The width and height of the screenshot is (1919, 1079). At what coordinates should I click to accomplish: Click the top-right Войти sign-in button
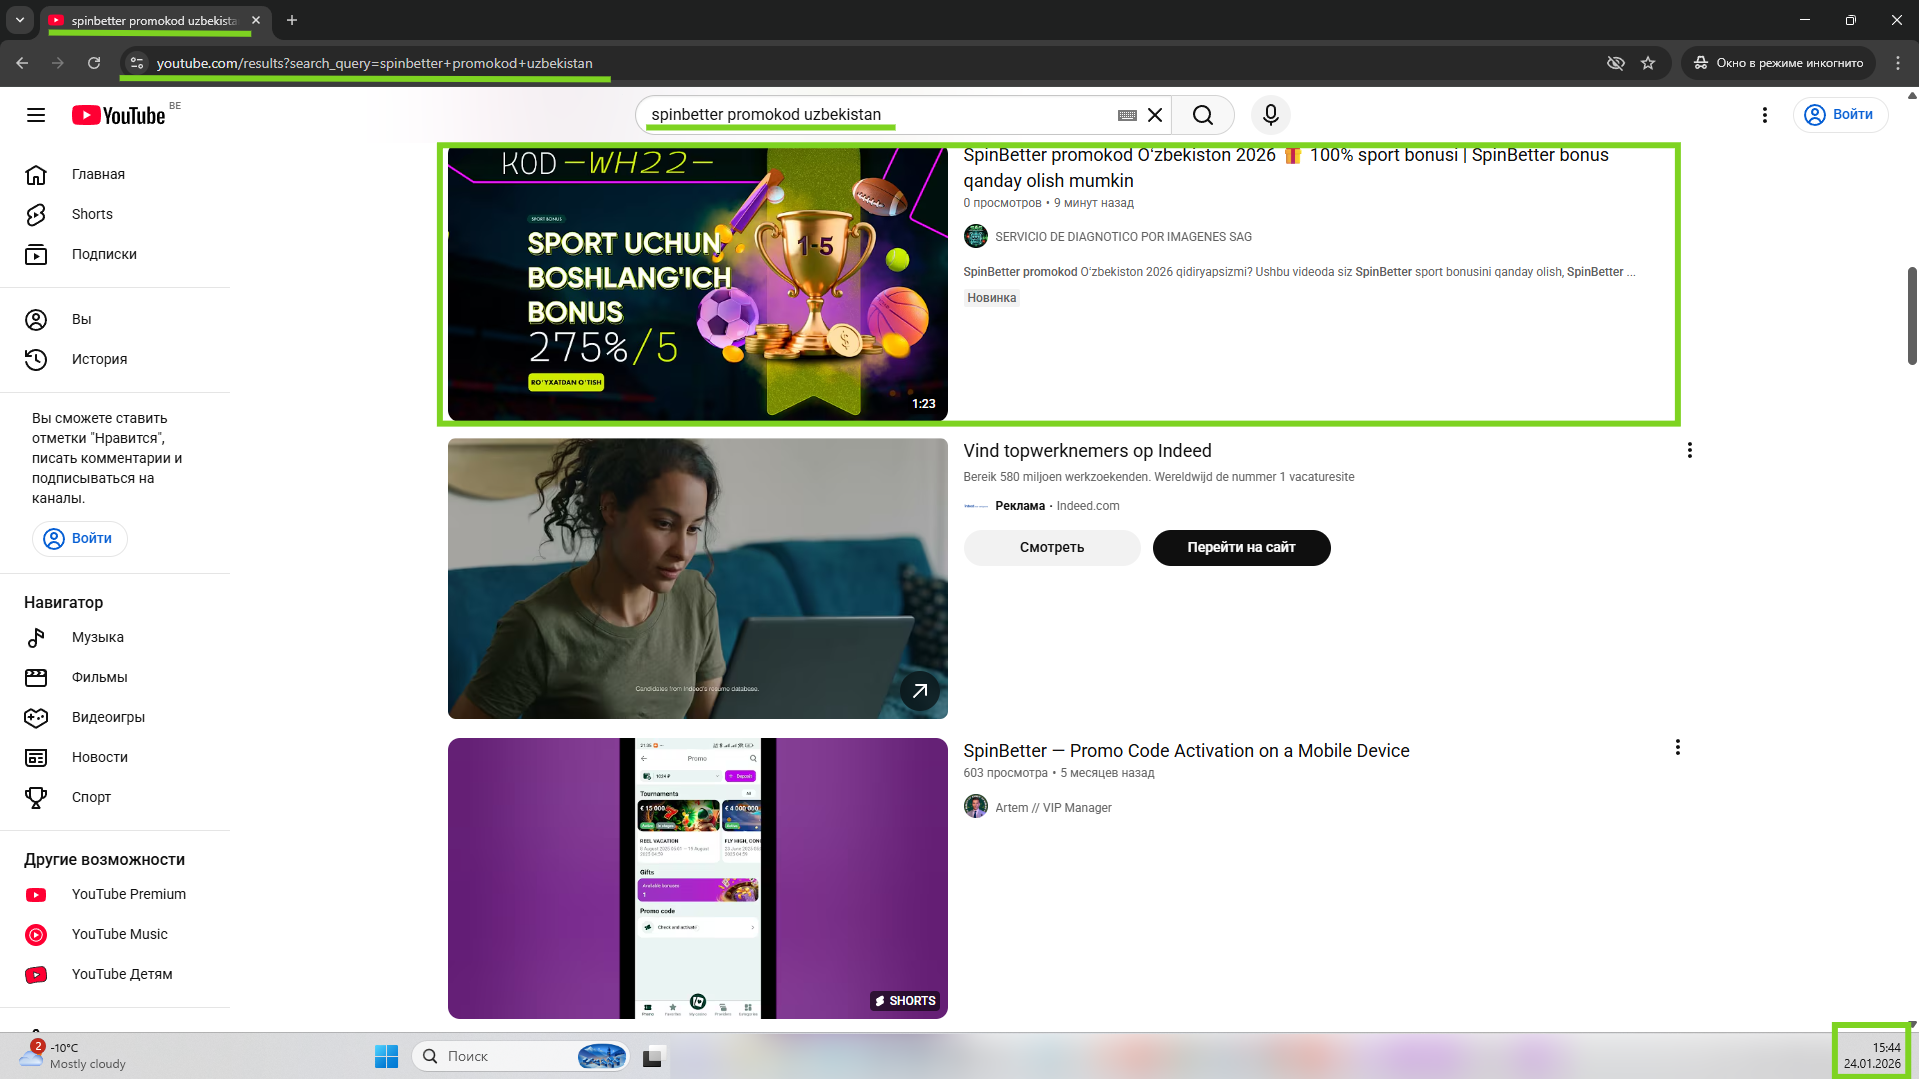click(1840, 115)
